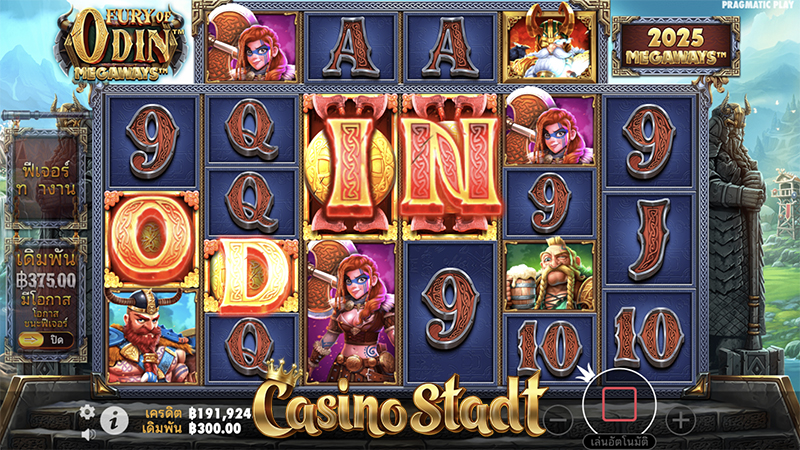Open the game info icon
This screenshot has width=800, height=450.
(114, 420)
